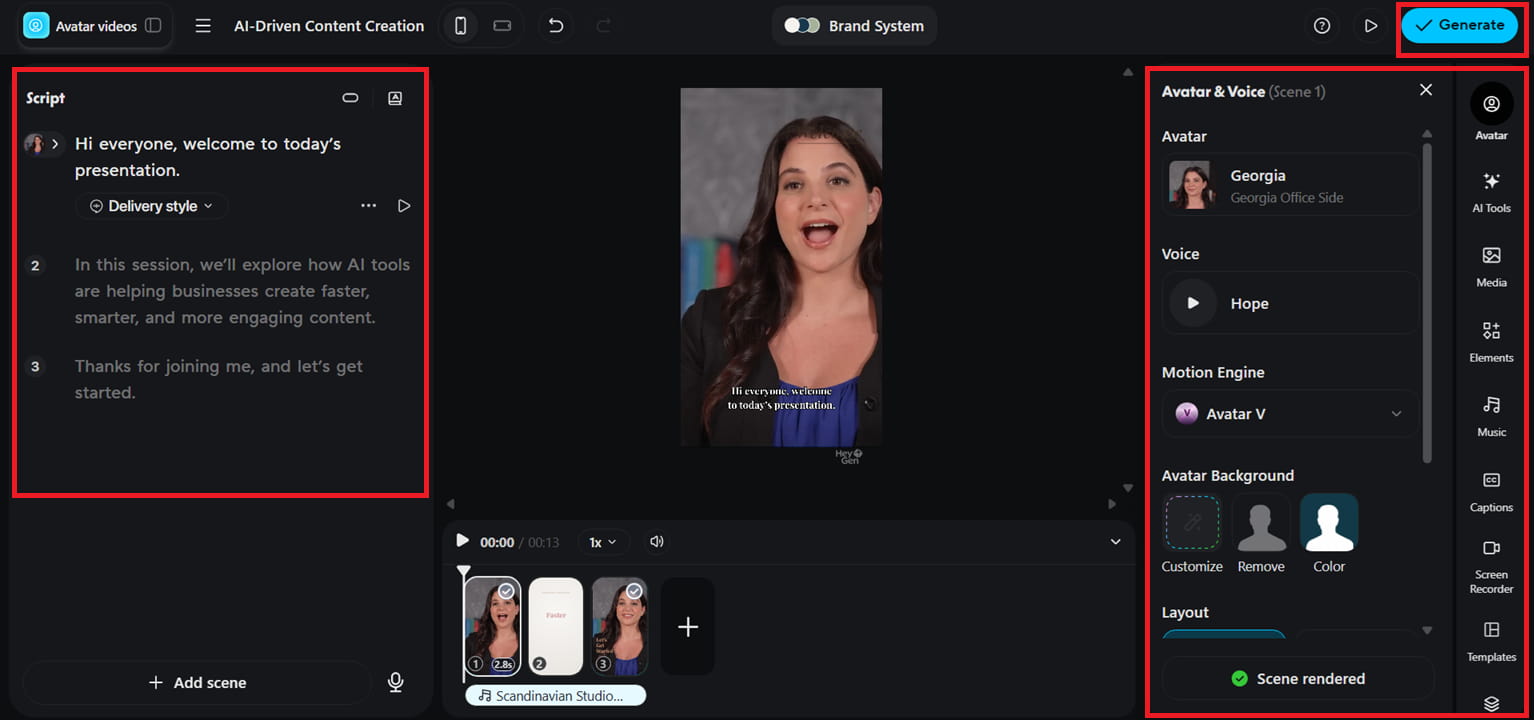This screenshot has height=720, width=1534.
Task: Close the Avatar & Voice panel
Action: (x=1426, y=90)
